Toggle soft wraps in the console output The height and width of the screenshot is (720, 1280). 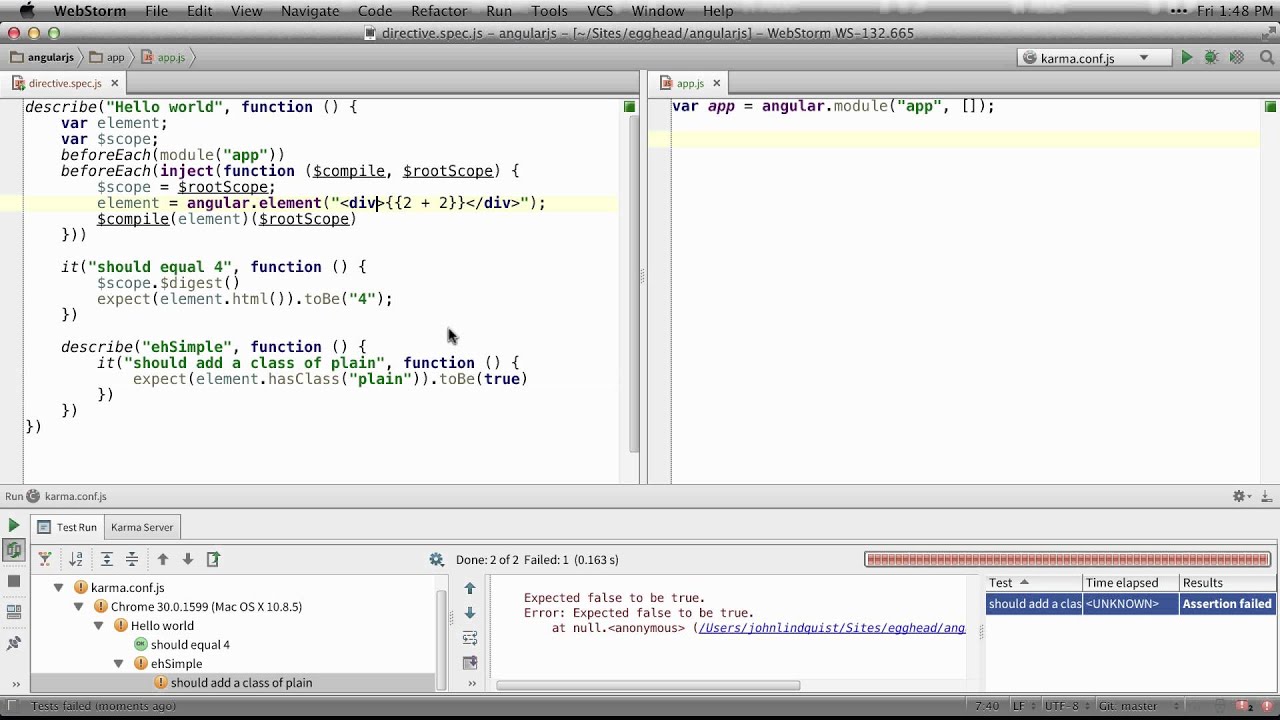[470, 638]
